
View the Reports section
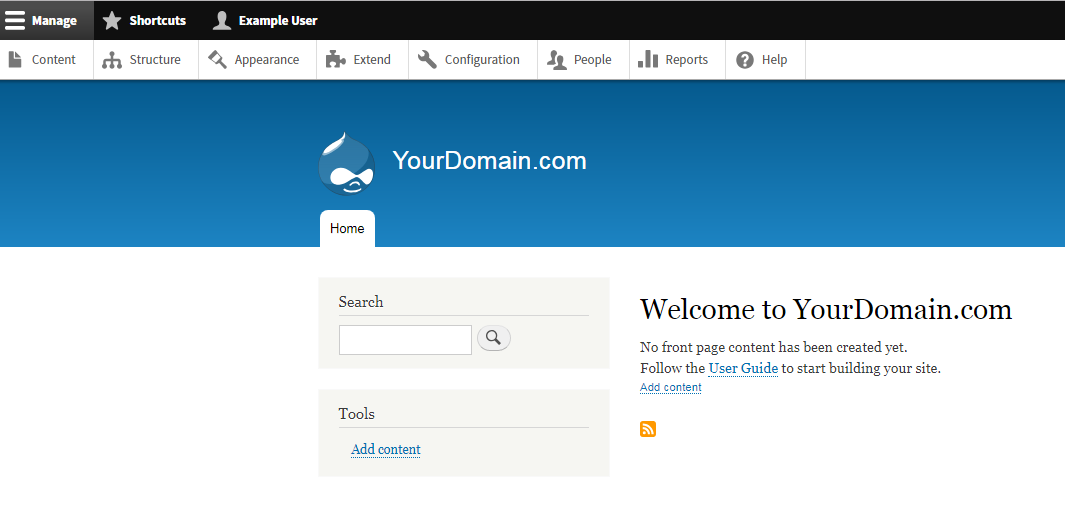coord(677,60)
